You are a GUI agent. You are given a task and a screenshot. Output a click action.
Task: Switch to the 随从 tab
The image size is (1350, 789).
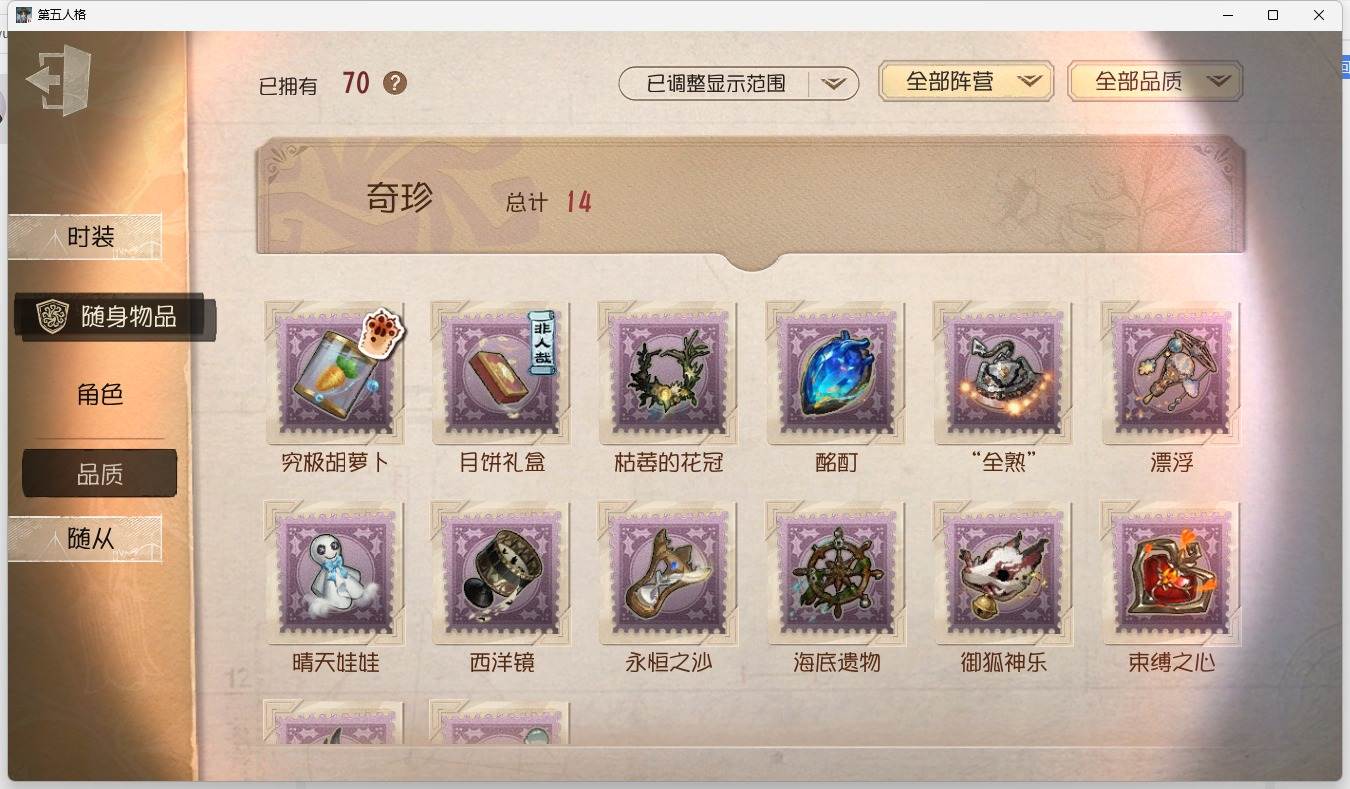(85, 538)
